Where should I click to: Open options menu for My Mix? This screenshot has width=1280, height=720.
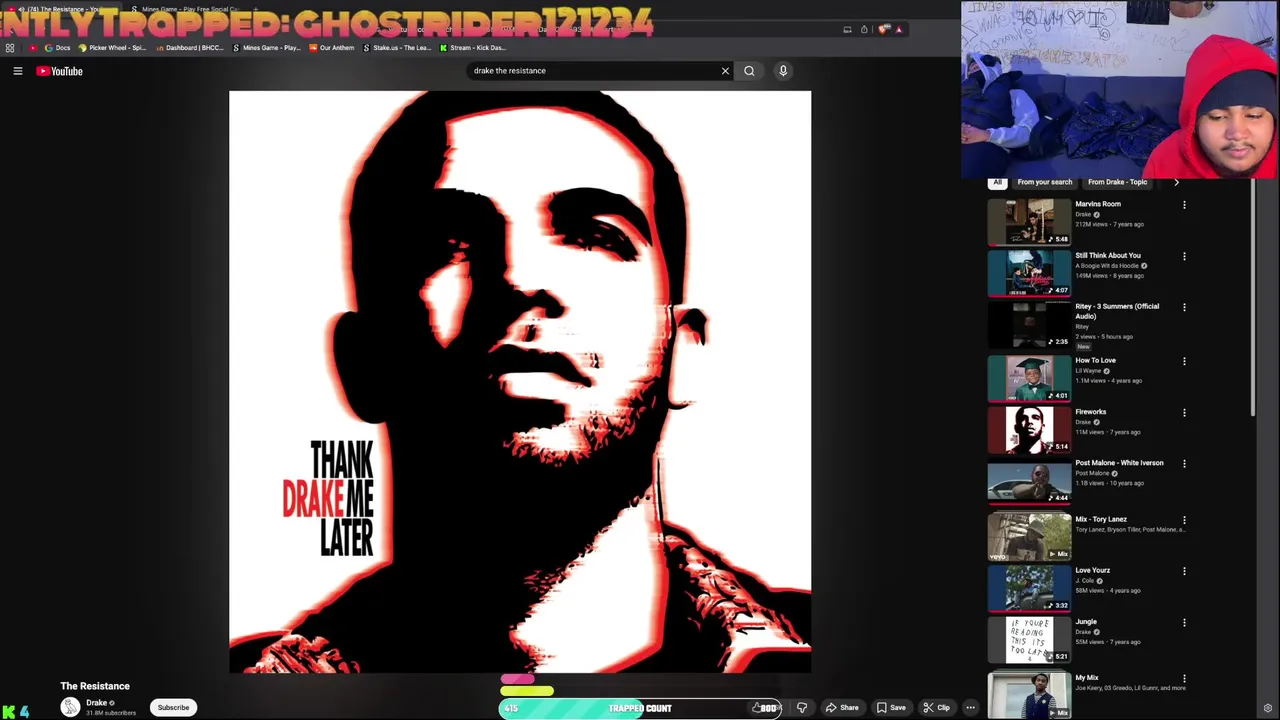(1184, 679)
